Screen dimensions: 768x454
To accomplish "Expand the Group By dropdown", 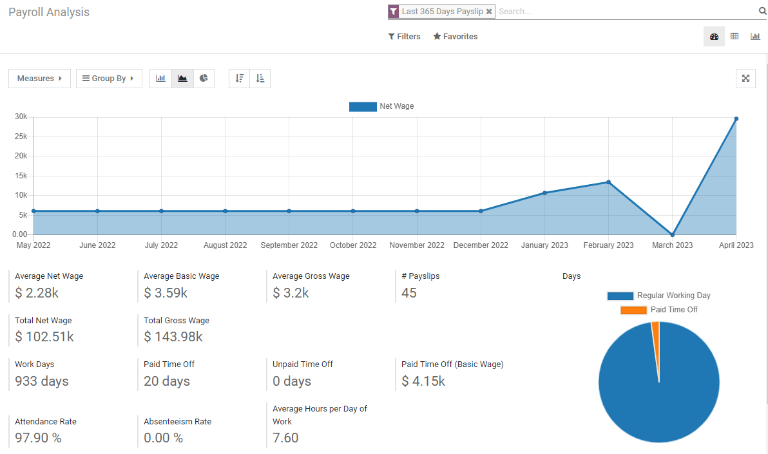I will [x=108, y=78].
